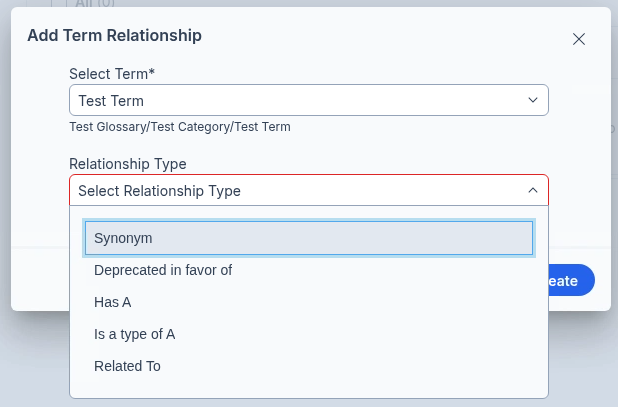Choose Is a type of A
This screenshot has height=407, width=618.
coord(134,334)
